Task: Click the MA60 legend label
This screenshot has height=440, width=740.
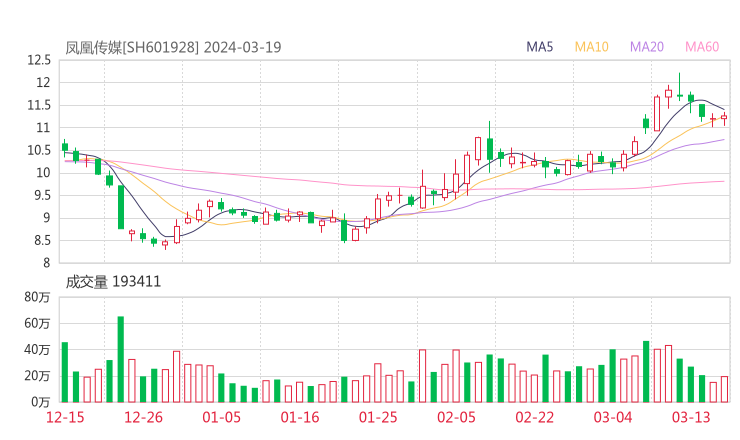Action: click(x=702, y=47)
